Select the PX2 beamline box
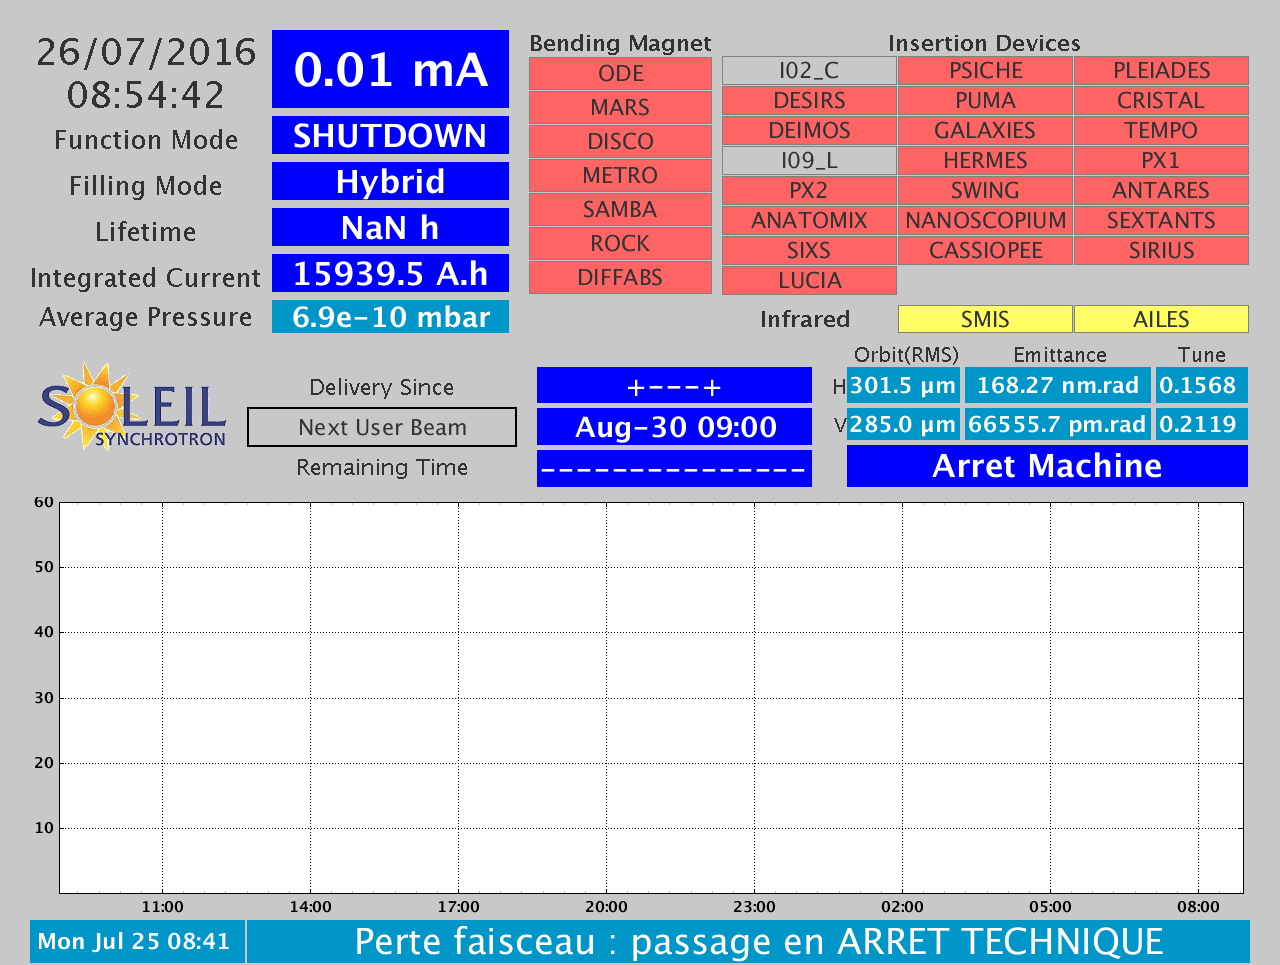Image resolution: width=1280 pixels, height=965 pixels. tap(809, 191)
